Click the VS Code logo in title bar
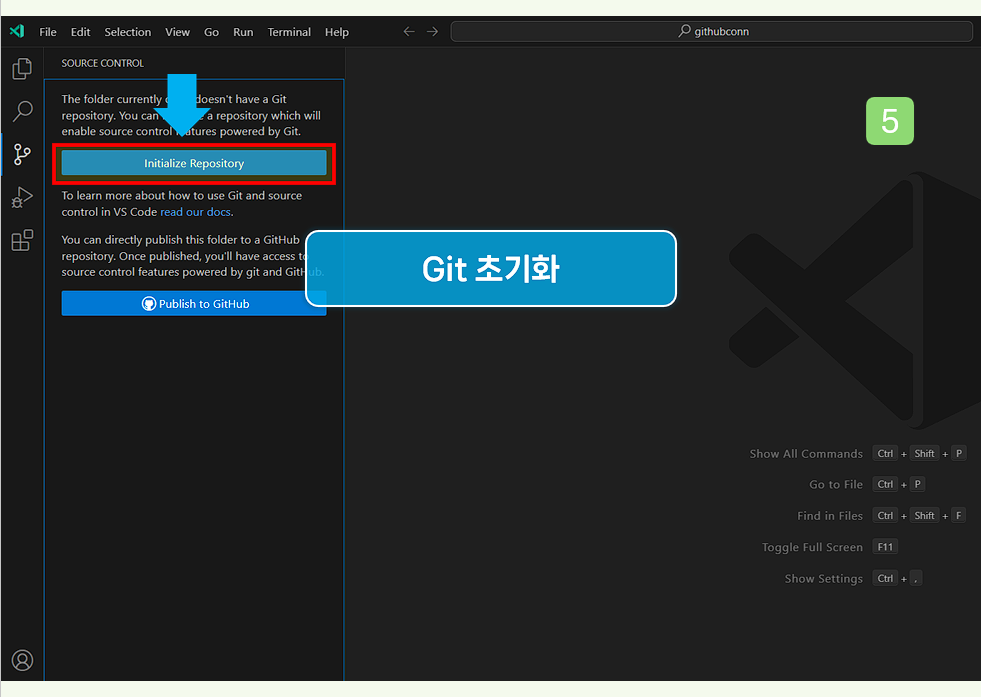The width and height of the screenshot is (981, 697). click(x=17, y=31)
